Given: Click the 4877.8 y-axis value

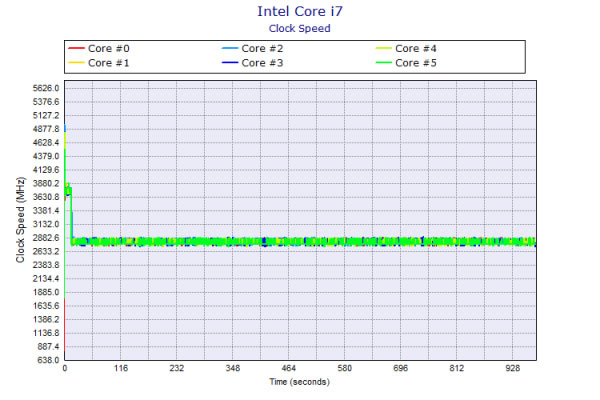Looking at the screenshot, I should coord(46,129).
